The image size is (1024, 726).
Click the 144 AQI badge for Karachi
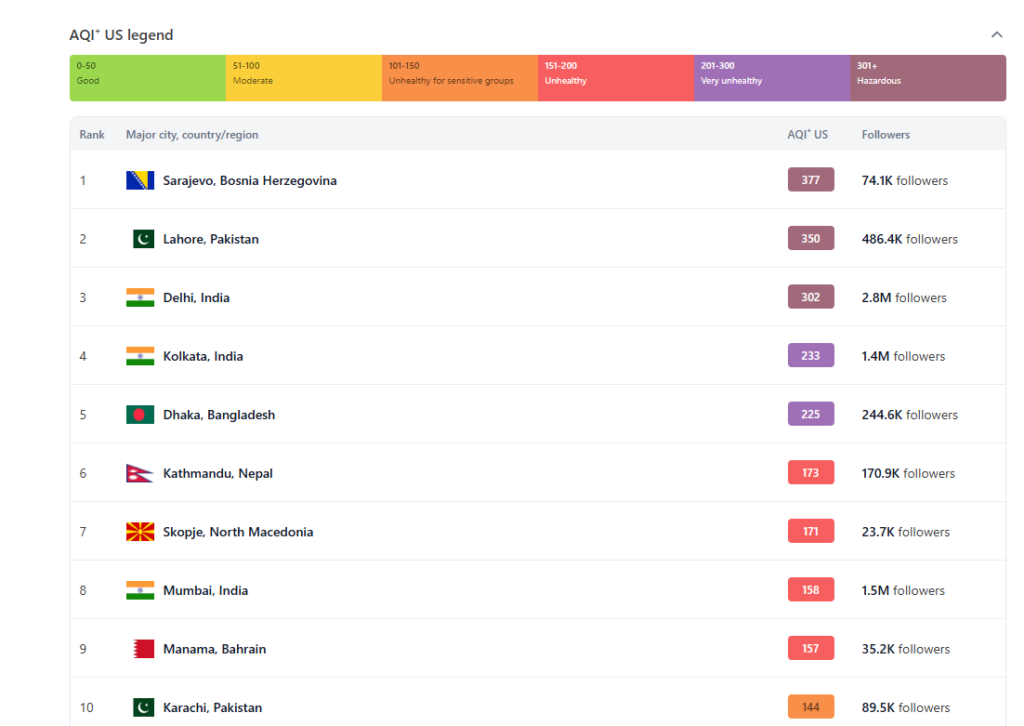coord(810,707)
